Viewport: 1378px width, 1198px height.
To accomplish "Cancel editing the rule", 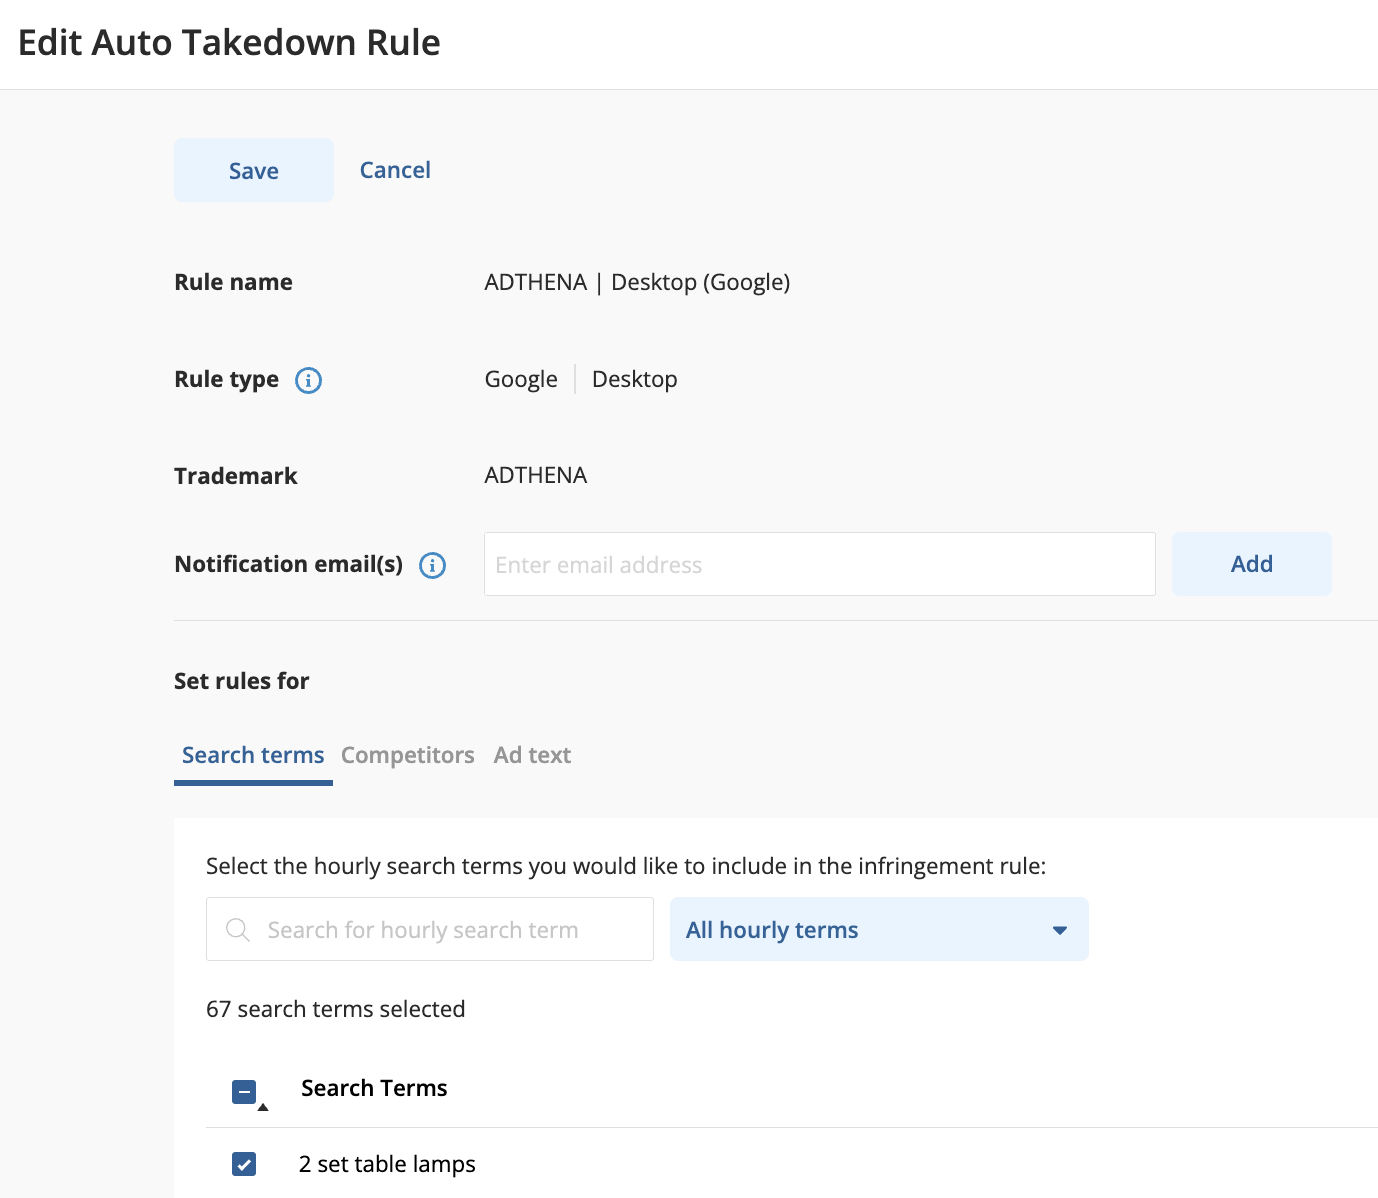I will pyautogui.click(x=395, y=170).
